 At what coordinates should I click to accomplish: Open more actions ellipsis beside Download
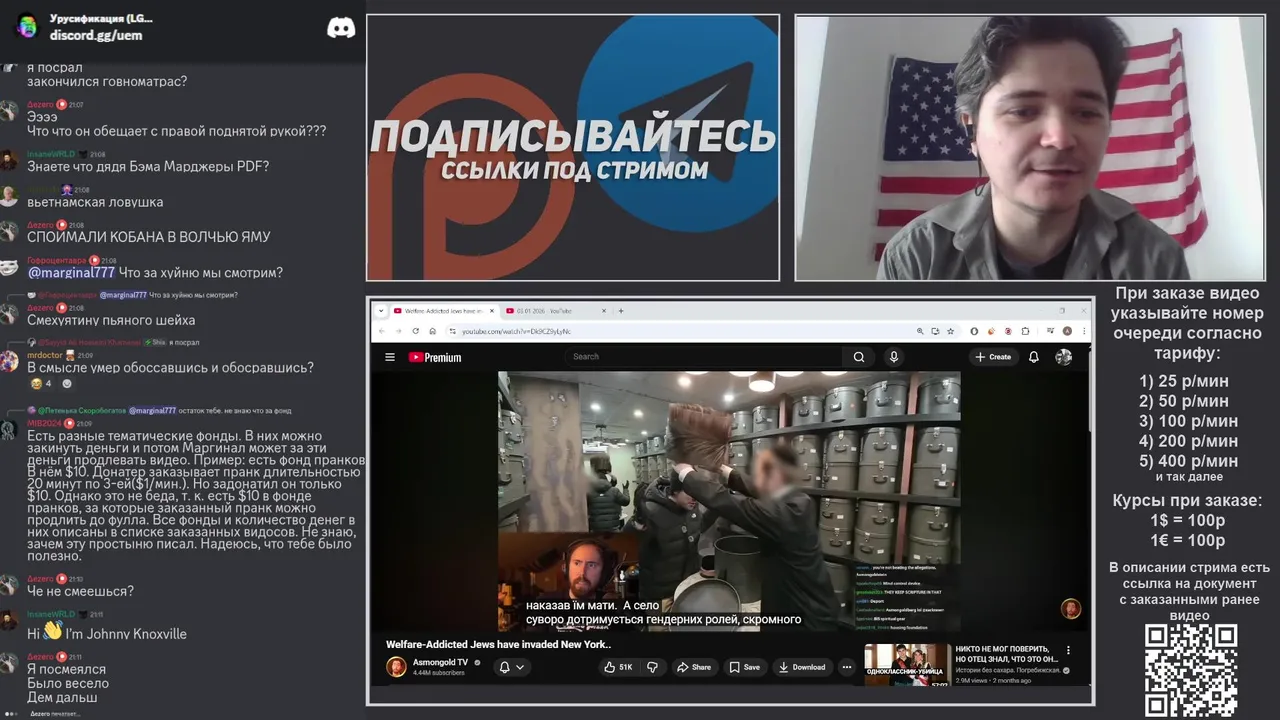(x=847, y=667)
